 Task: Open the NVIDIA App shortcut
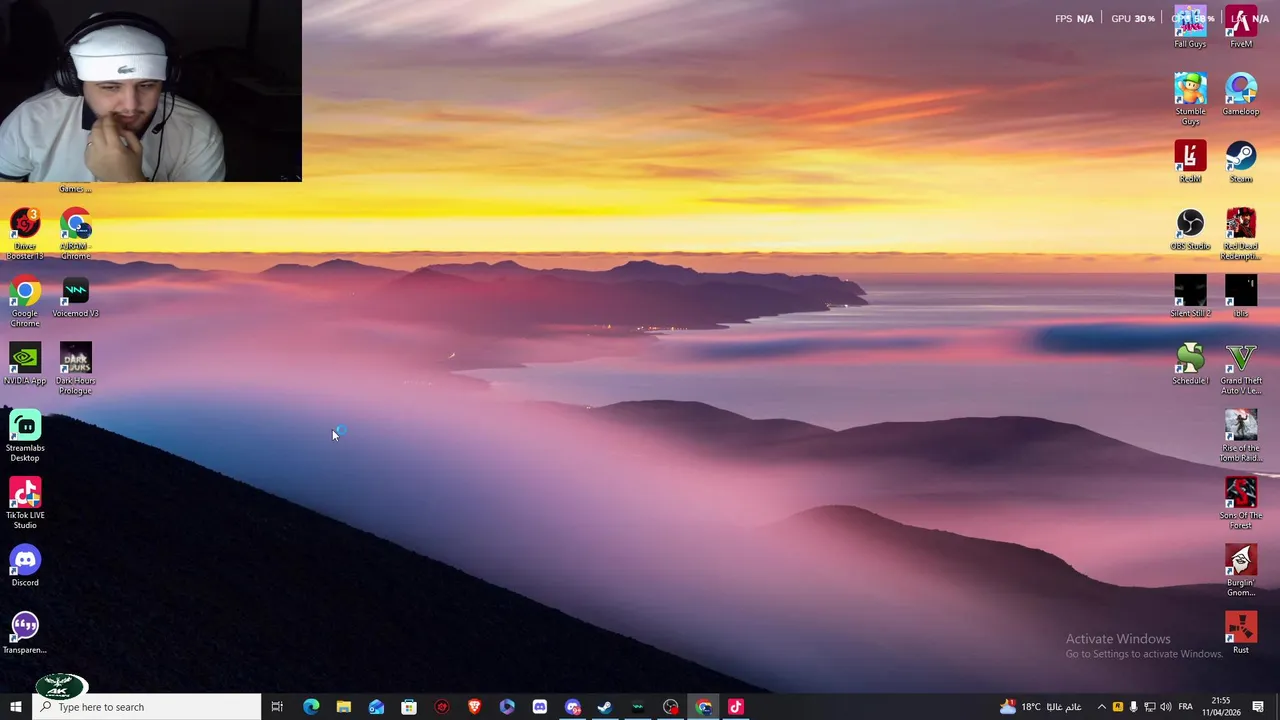pos(25,363)
